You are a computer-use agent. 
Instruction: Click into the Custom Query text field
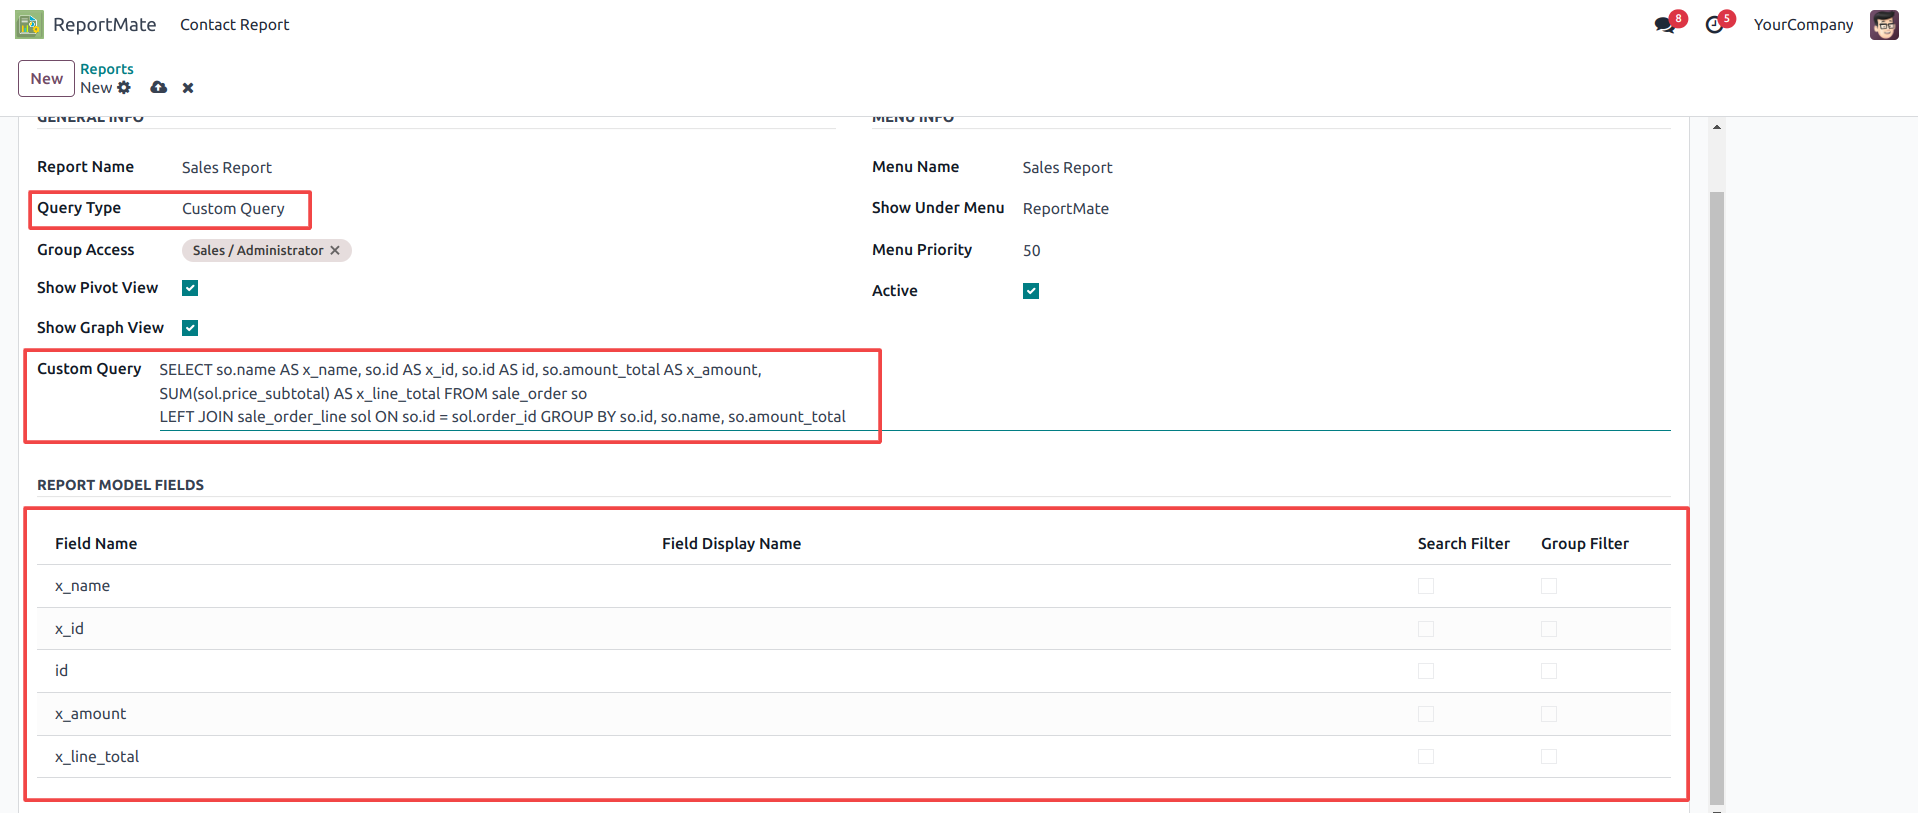[x=502, y=394]
